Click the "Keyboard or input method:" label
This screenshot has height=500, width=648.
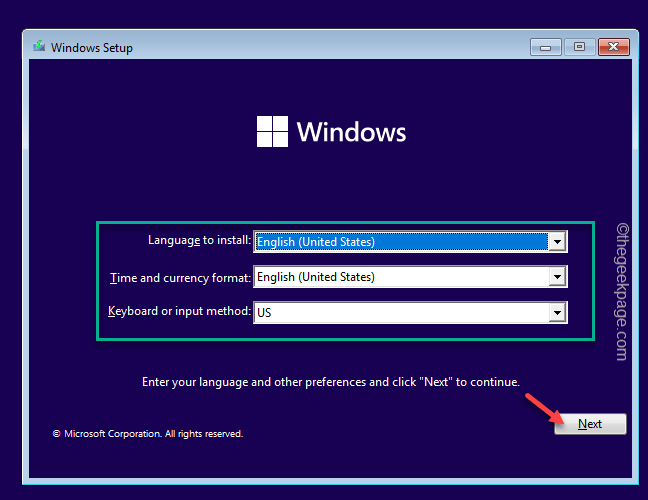click(179, 311)
